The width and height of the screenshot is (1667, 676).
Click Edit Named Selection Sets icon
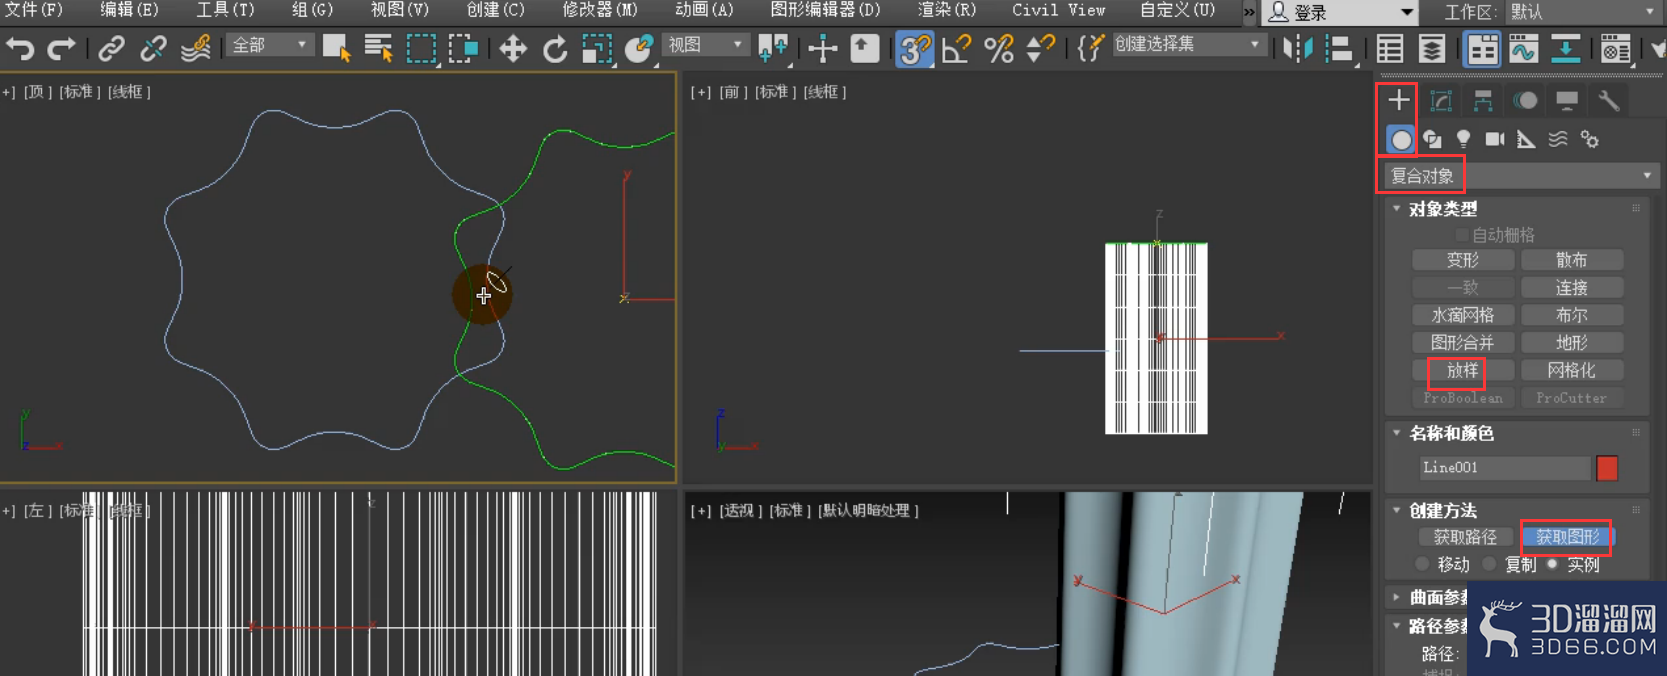click(x=1090, y=48)
